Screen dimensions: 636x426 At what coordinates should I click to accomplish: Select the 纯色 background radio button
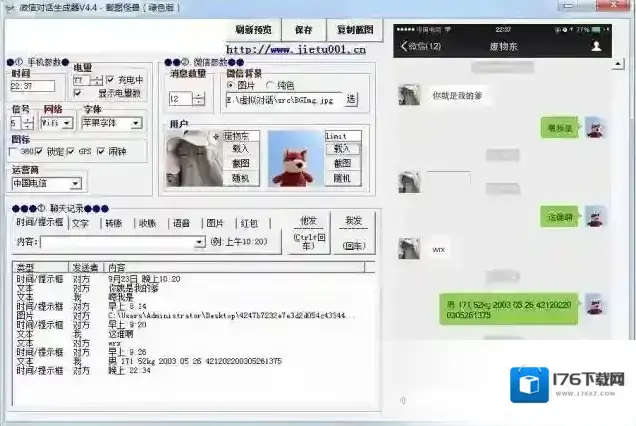(270, 85)
